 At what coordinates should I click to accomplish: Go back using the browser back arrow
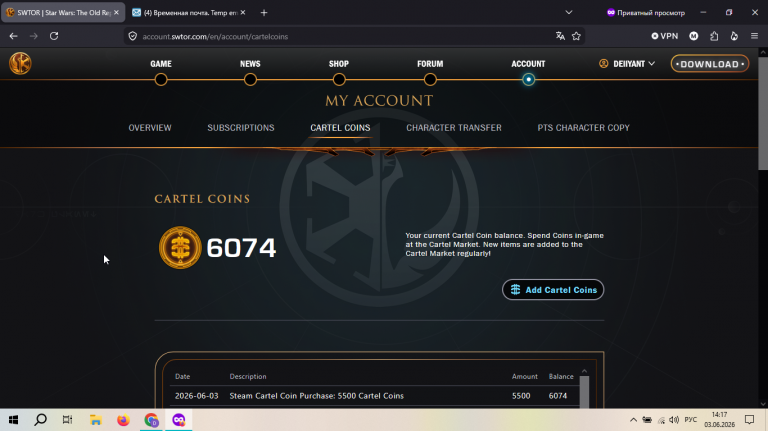point(13,36)
